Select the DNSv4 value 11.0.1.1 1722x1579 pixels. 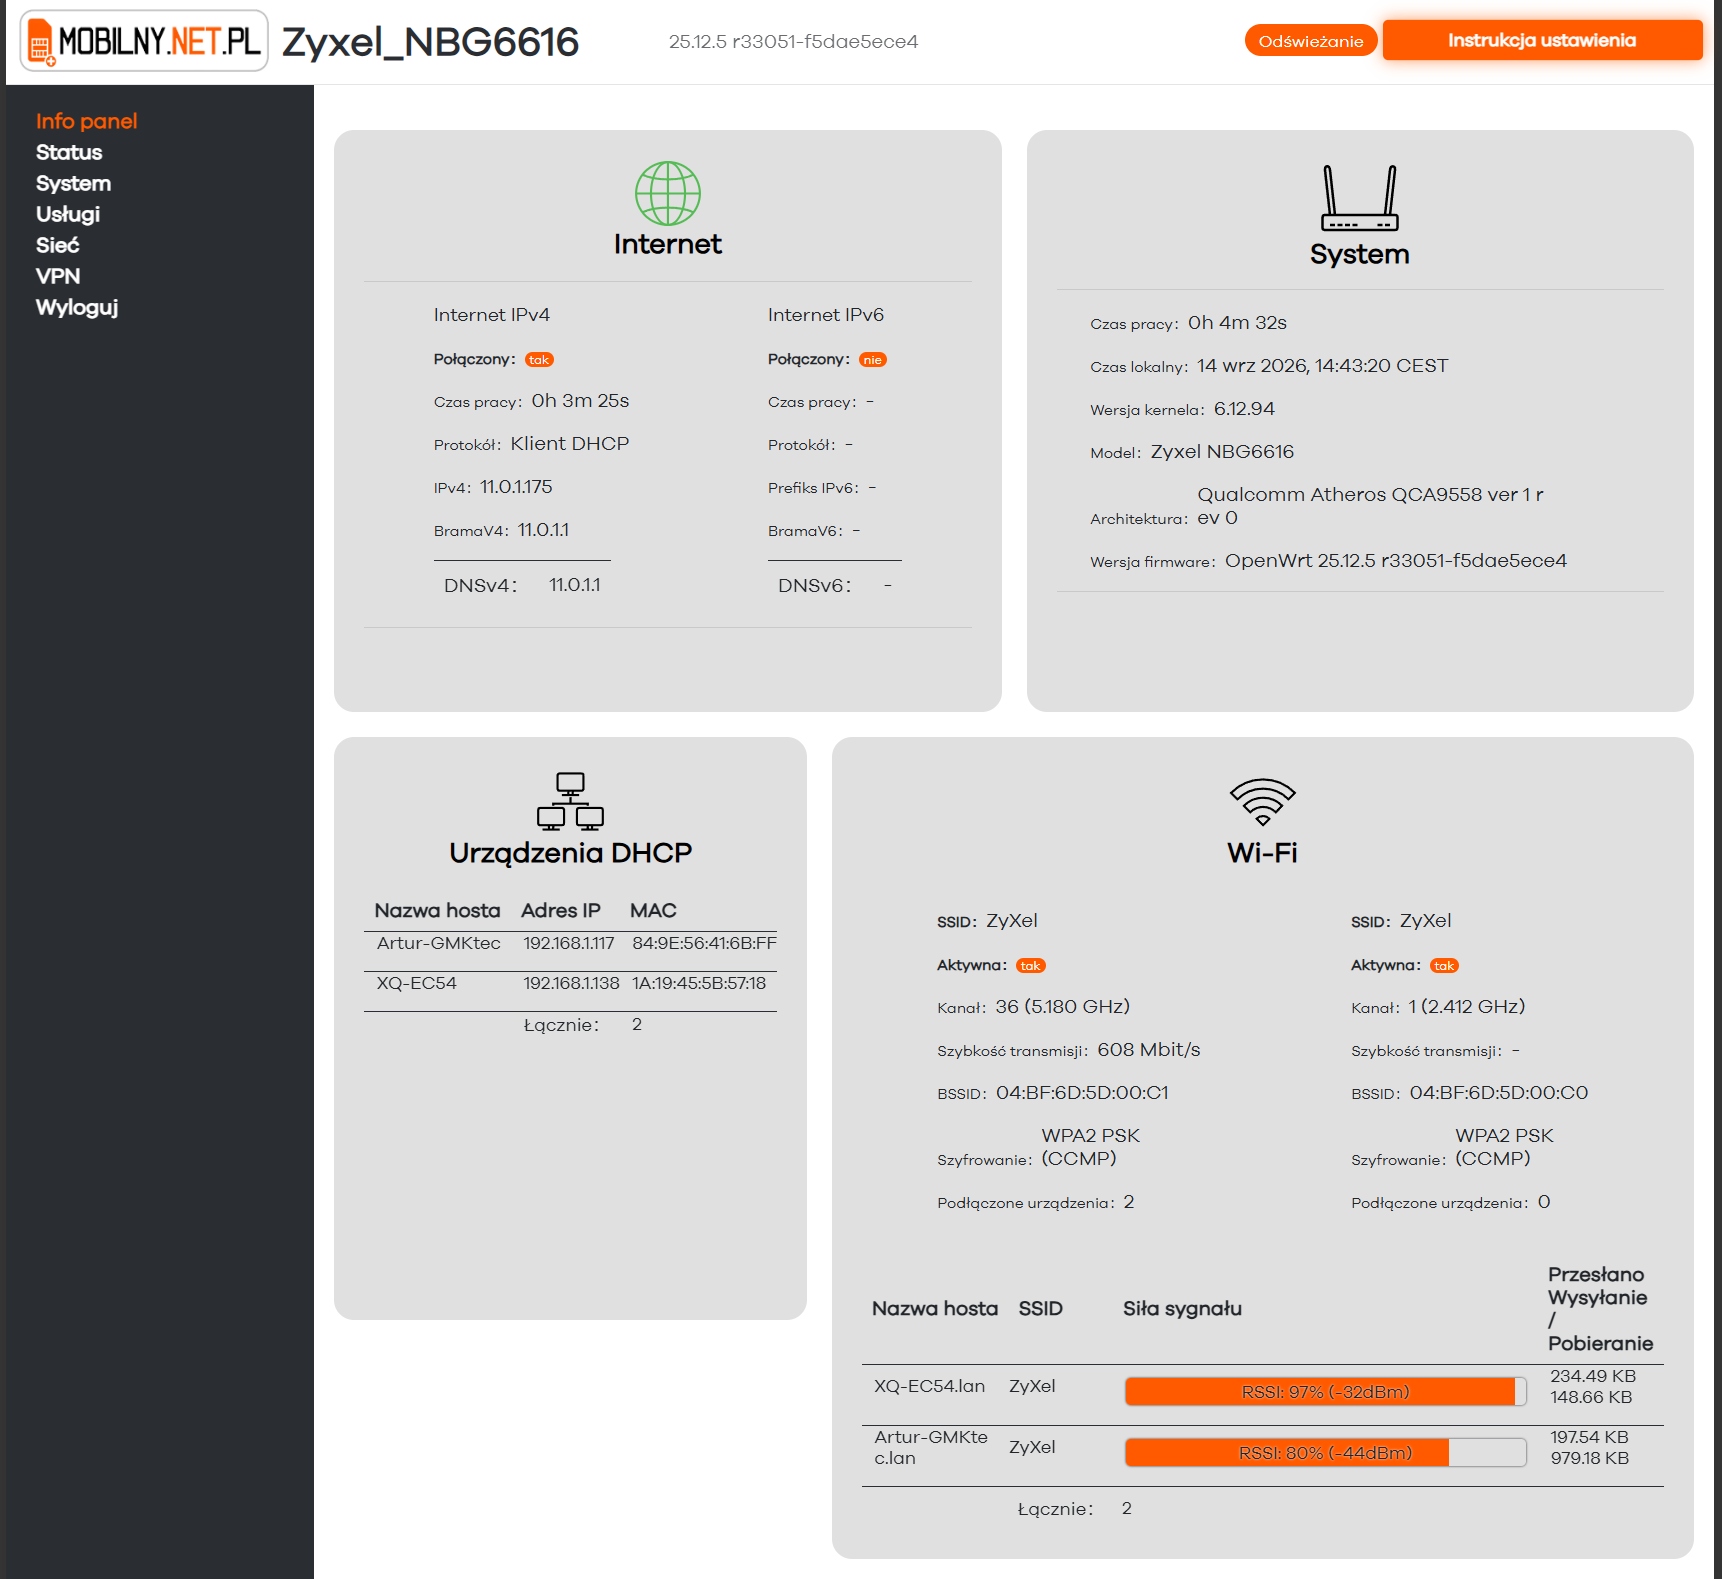[575, 585]
